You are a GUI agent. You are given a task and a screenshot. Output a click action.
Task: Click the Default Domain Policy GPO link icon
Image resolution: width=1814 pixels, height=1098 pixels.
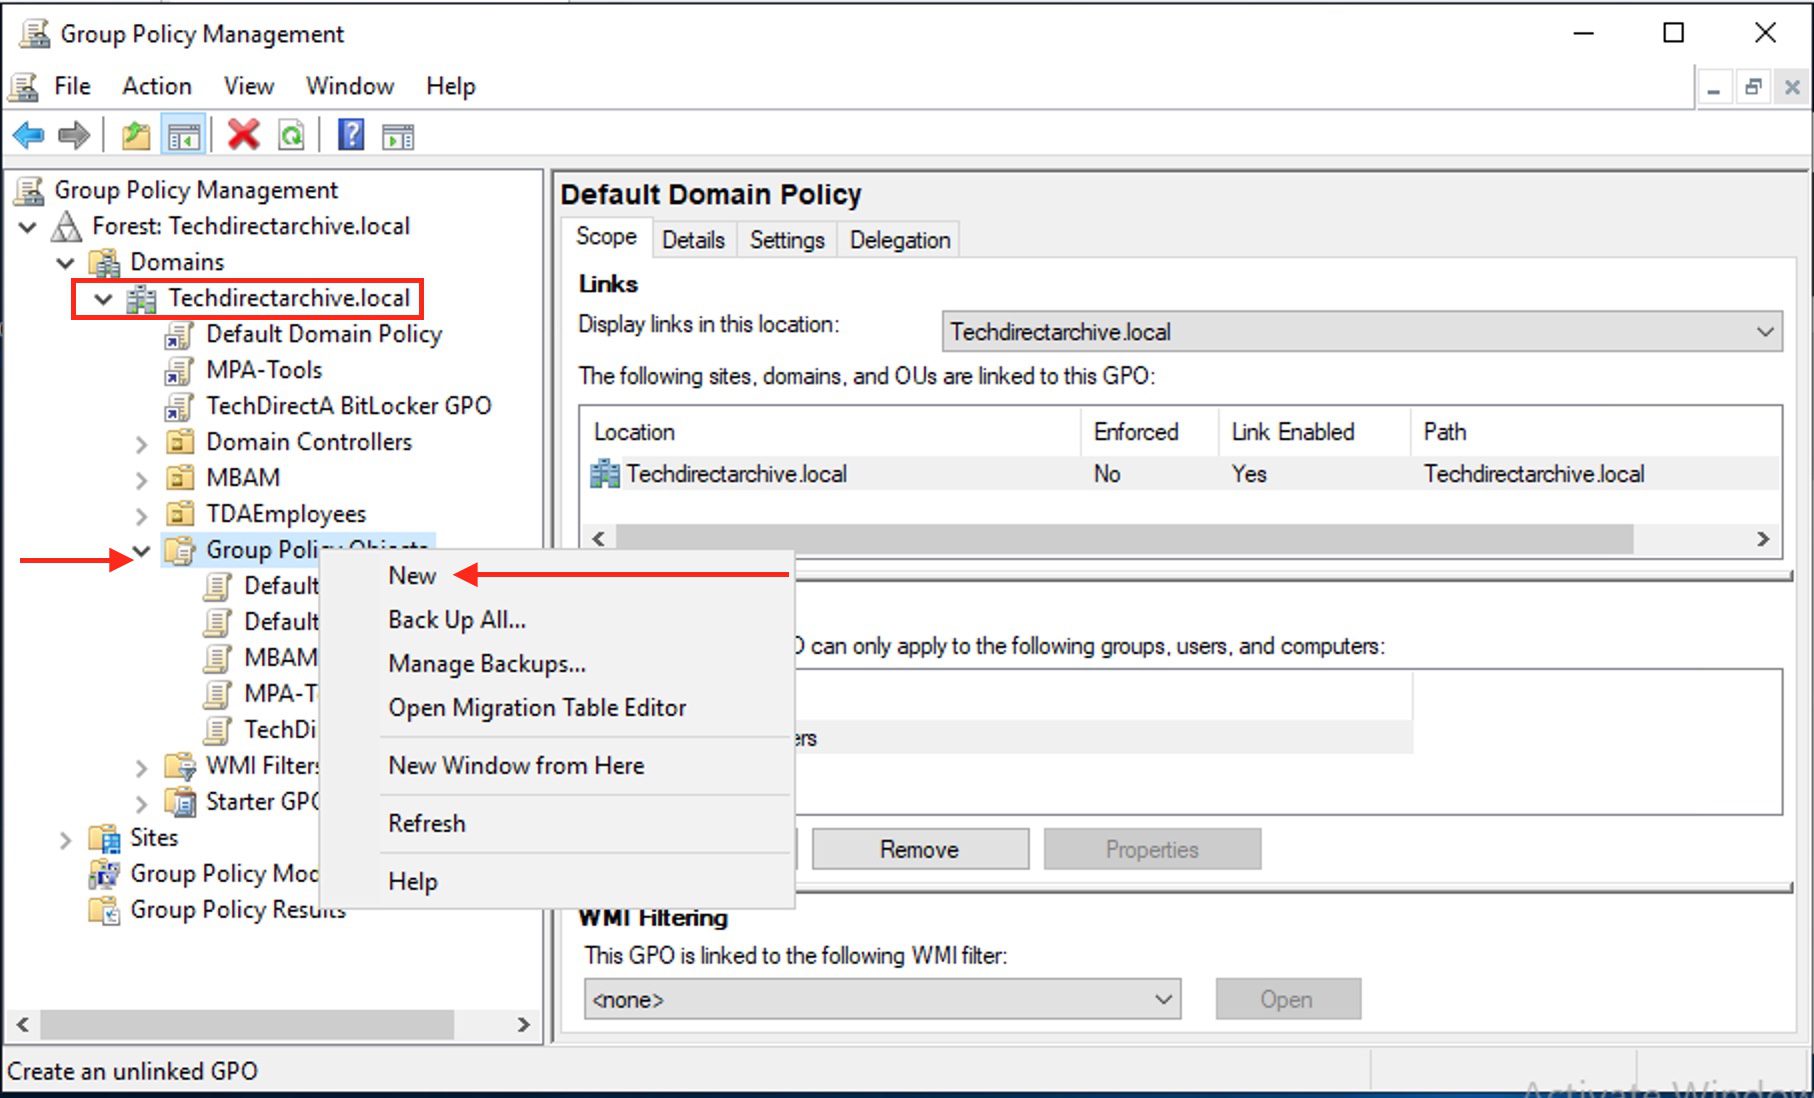[x=178, y=335]
